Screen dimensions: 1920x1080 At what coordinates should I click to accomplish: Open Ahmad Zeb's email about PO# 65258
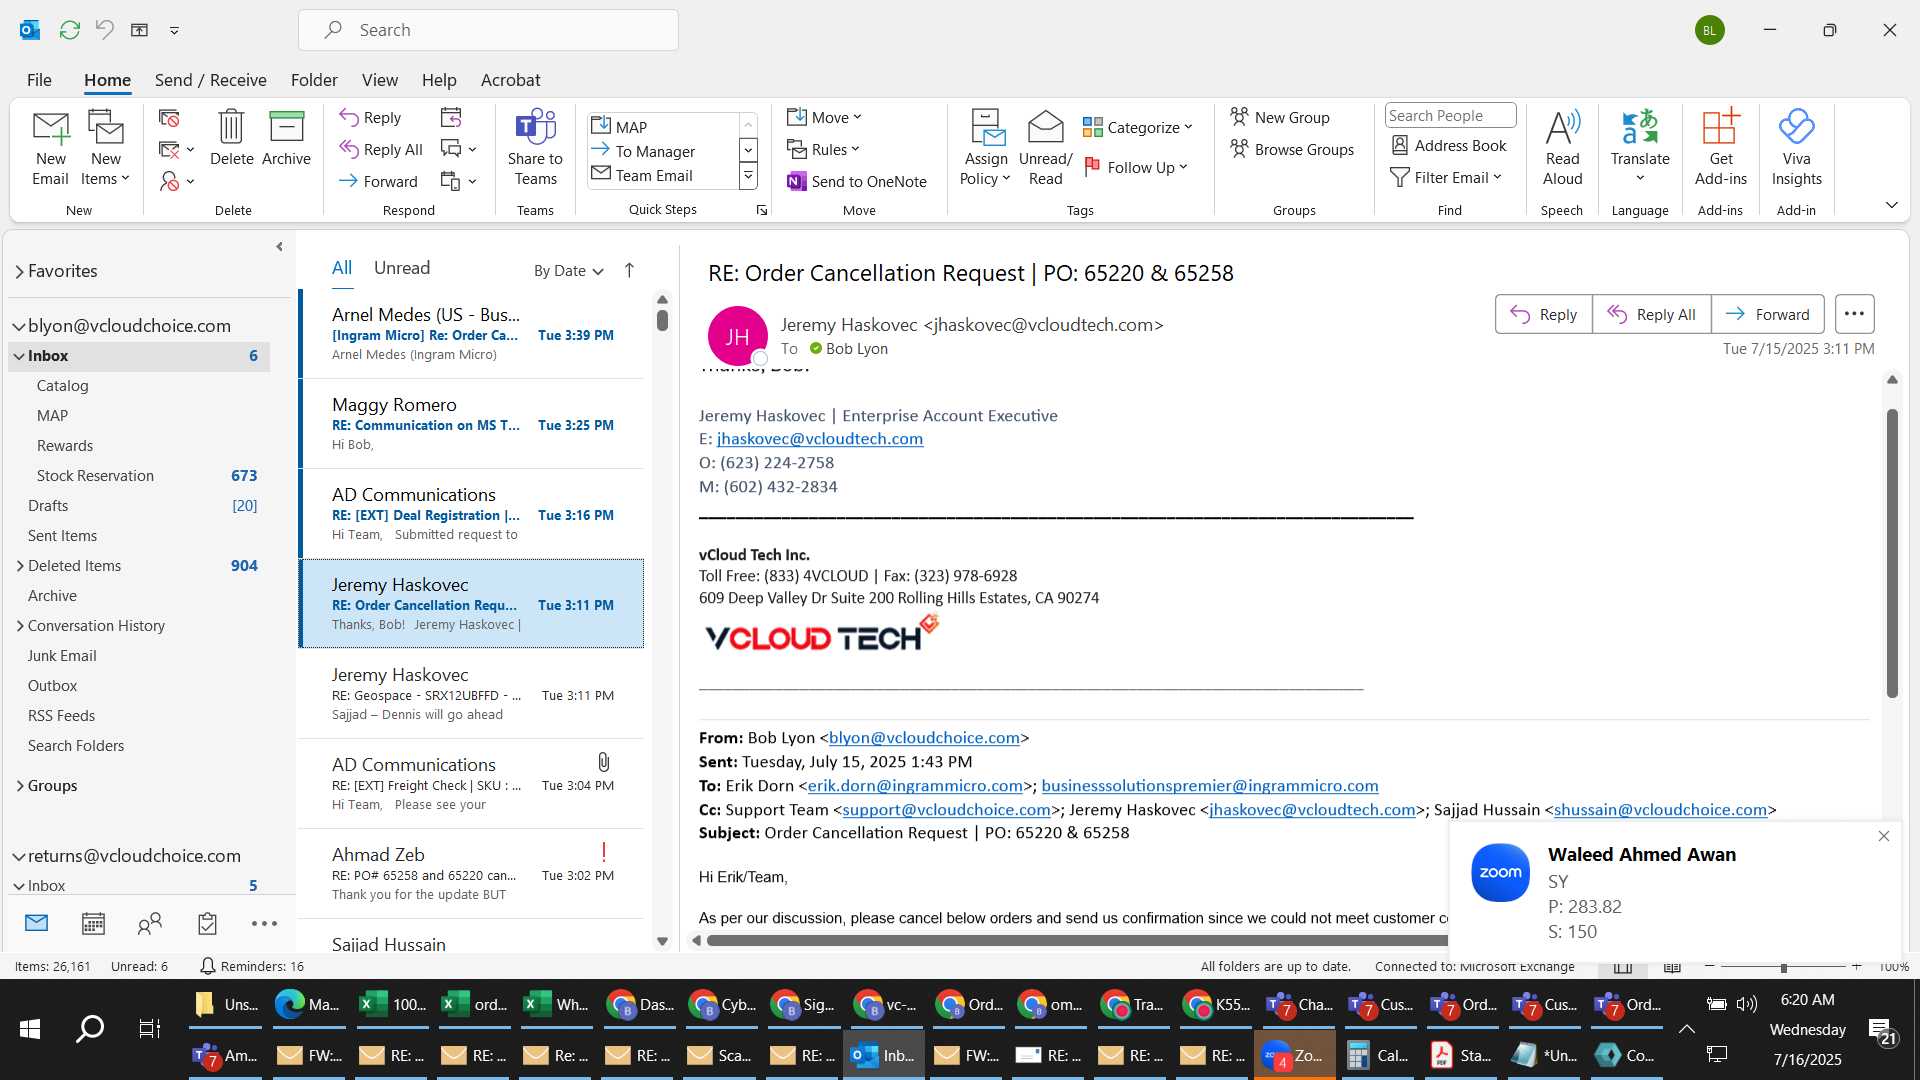tap(472, 874)
